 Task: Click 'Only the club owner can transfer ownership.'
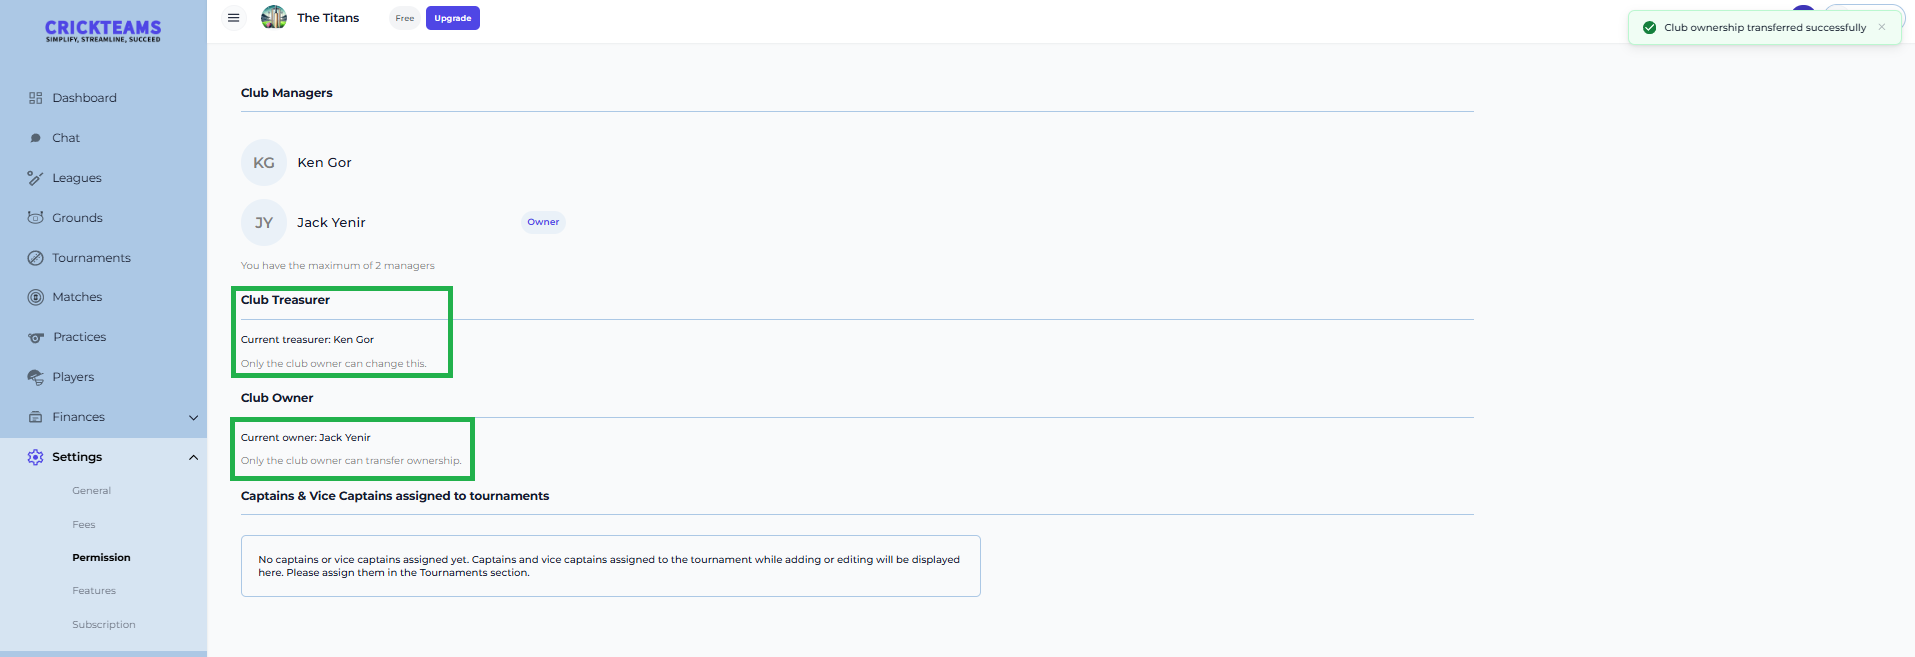pos(351,461)
